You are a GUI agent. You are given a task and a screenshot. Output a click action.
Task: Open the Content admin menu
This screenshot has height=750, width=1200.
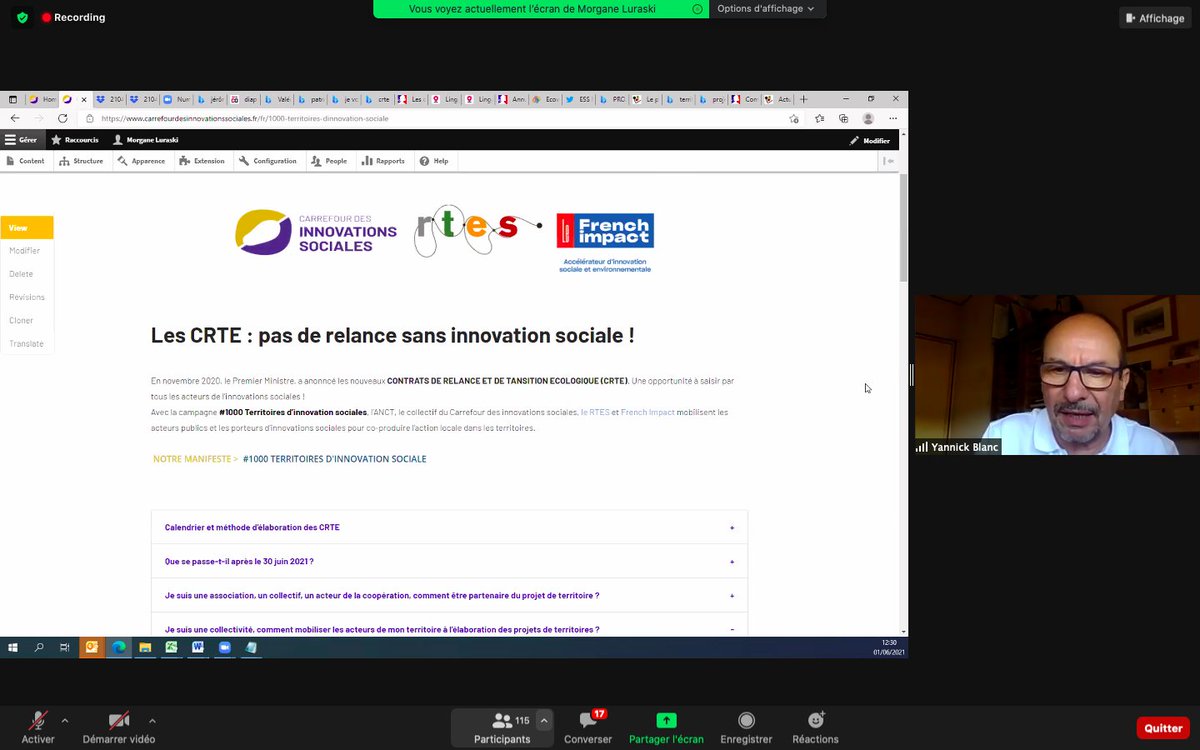(x=25, y=161)
